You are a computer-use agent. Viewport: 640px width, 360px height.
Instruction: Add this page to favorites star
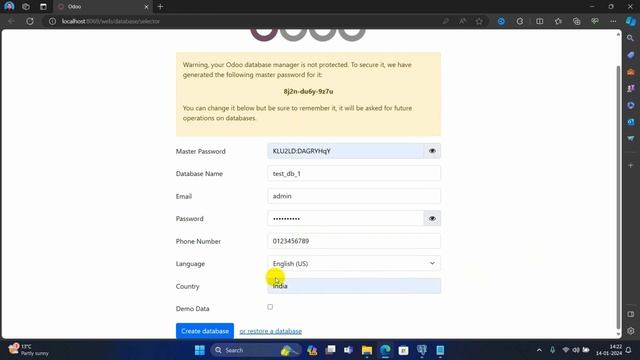point(479,21)
